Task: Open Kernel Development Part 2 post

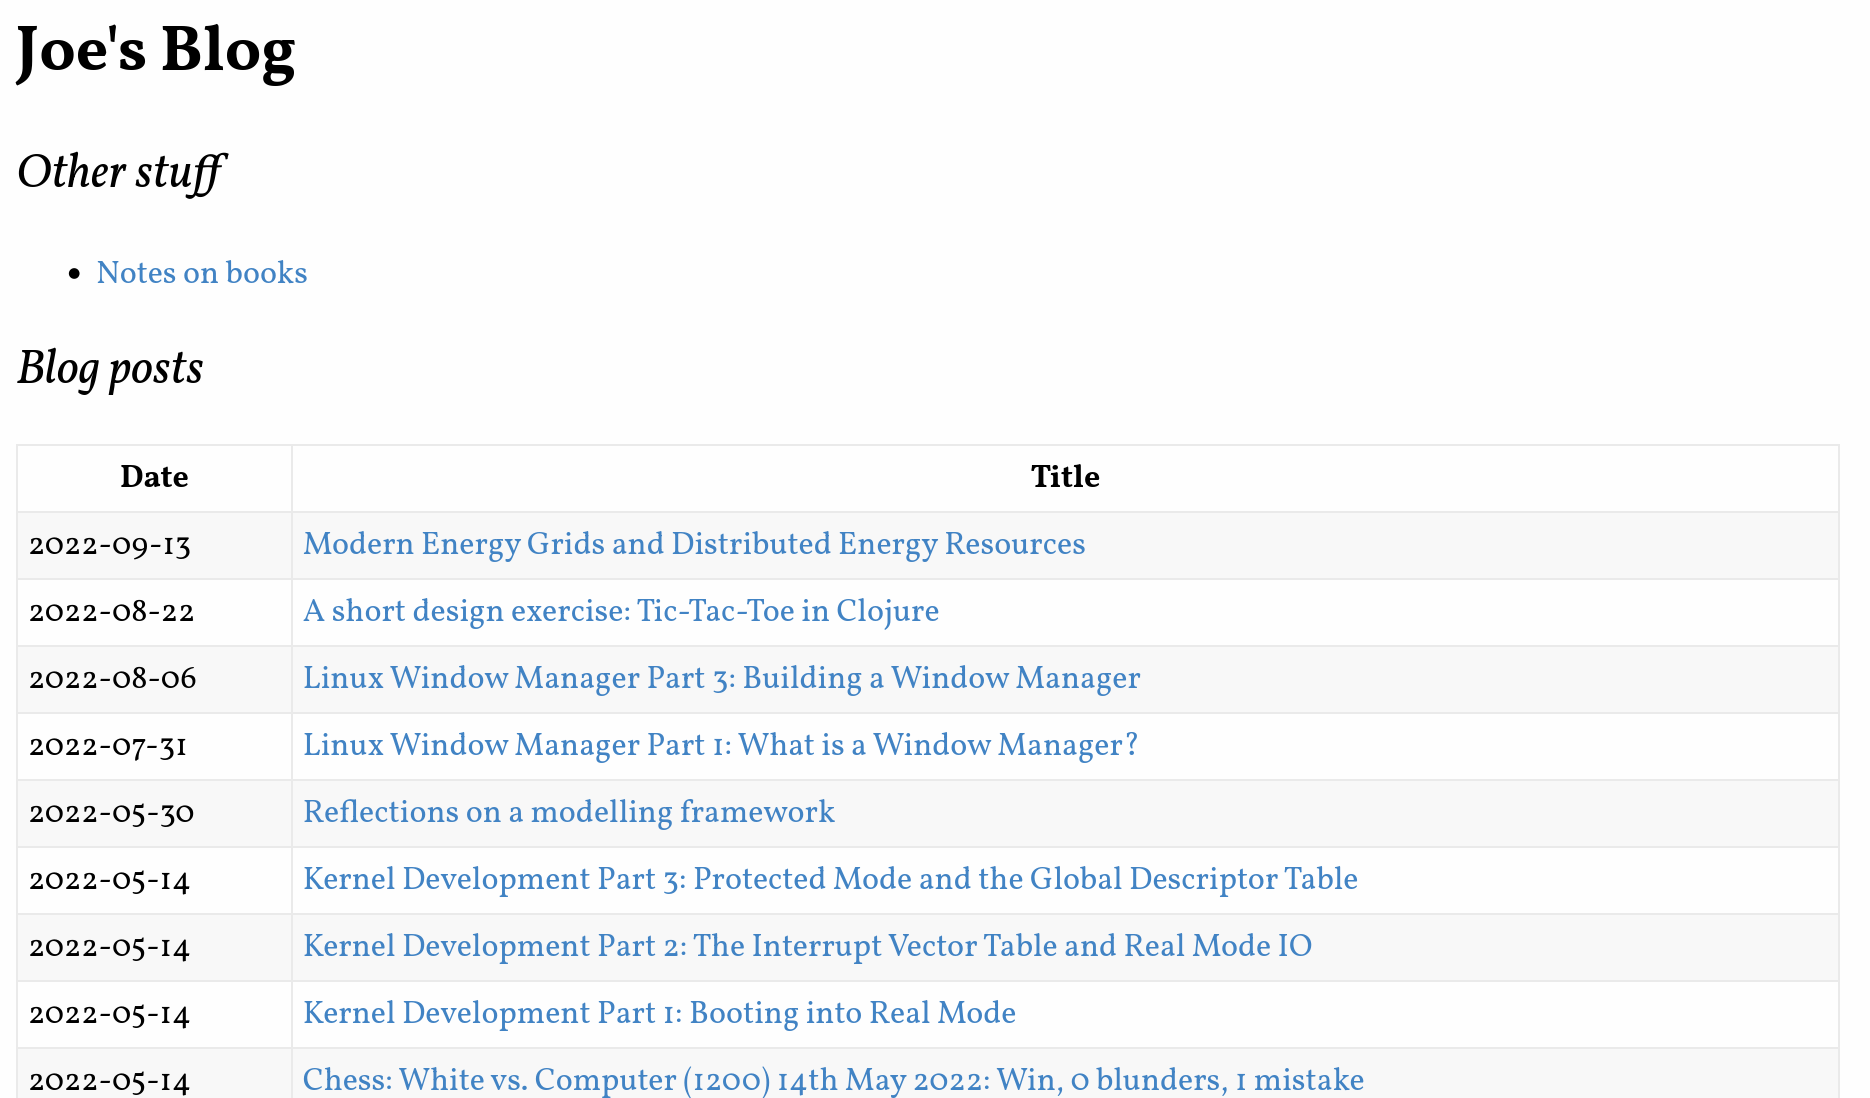Action: click(807, 946)
